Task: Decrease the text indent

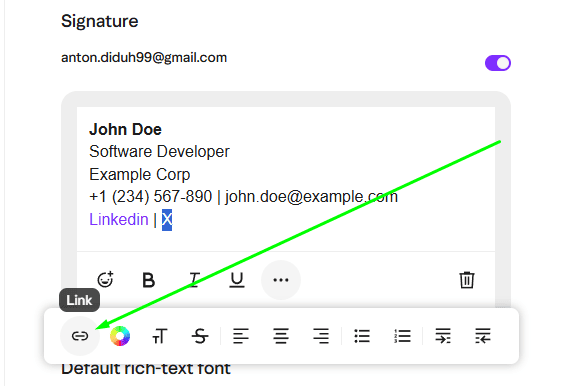Action: (x=483, y=336)
